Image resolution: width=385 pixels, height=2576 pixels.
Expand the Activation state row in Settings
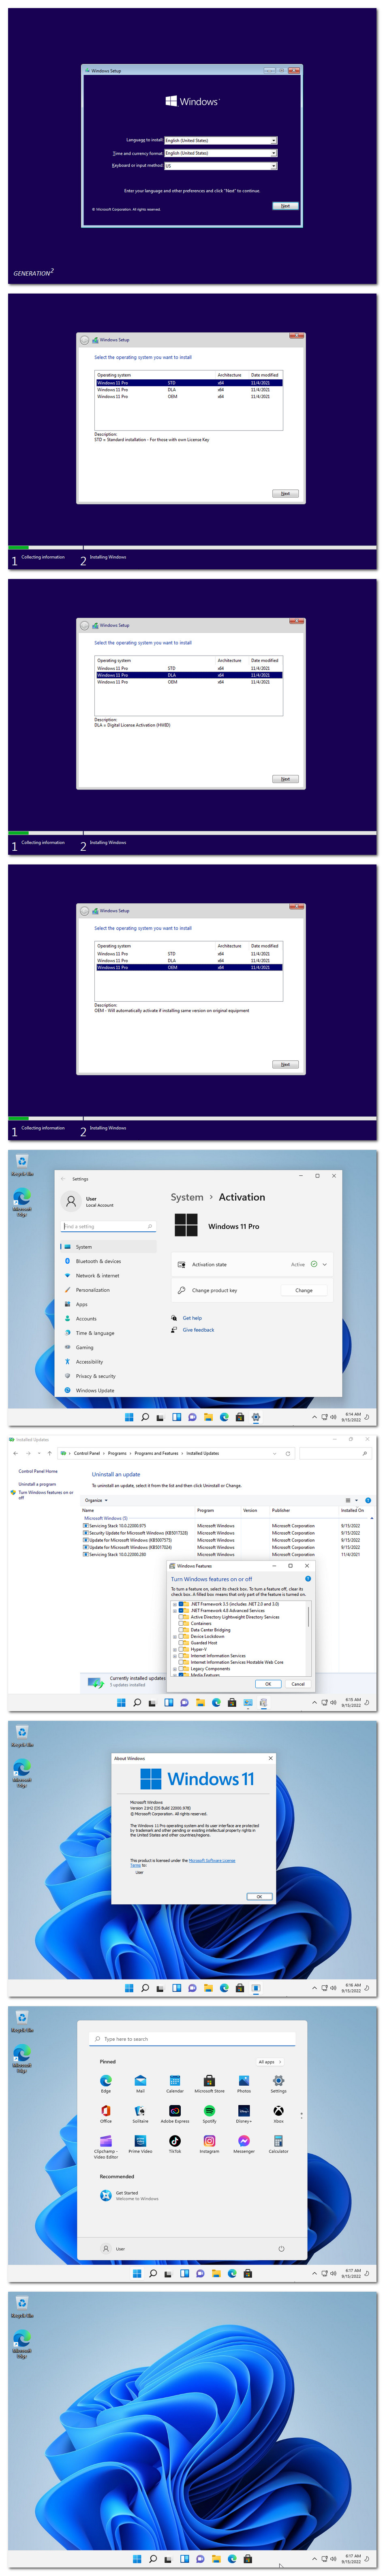coord(324,1264)
